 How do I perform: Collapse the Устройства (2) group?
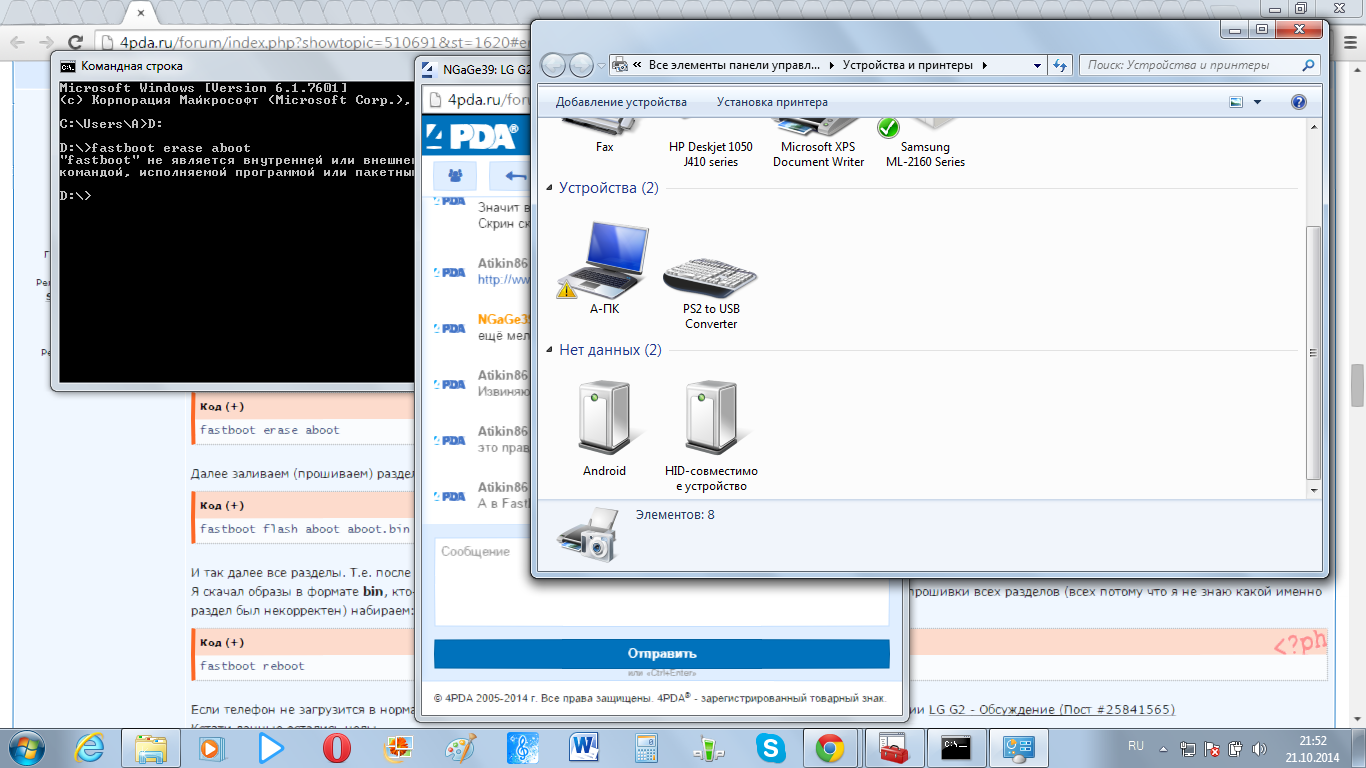(x=549, y=188)
